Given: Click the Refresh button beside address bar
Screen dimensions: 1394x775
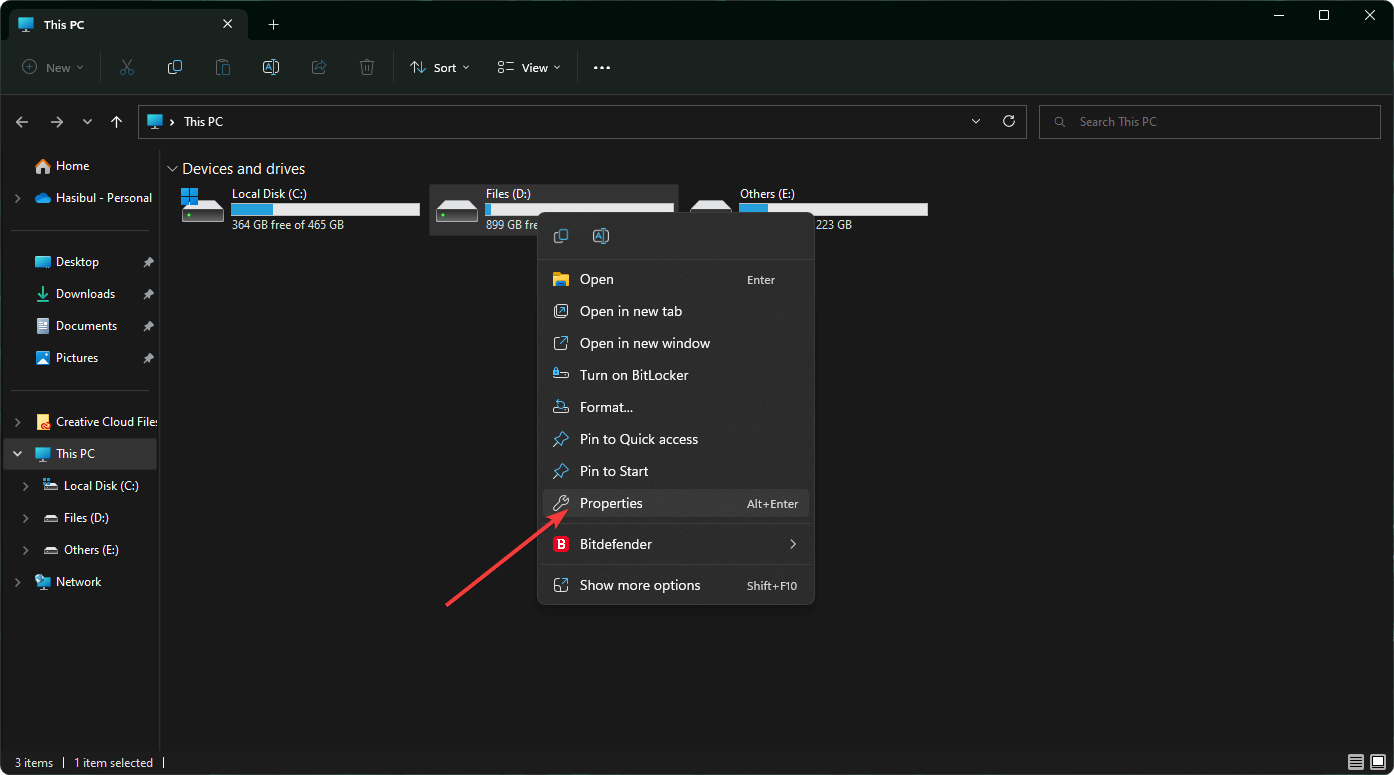Looking at the screenshot, I should coord(1009,121).
